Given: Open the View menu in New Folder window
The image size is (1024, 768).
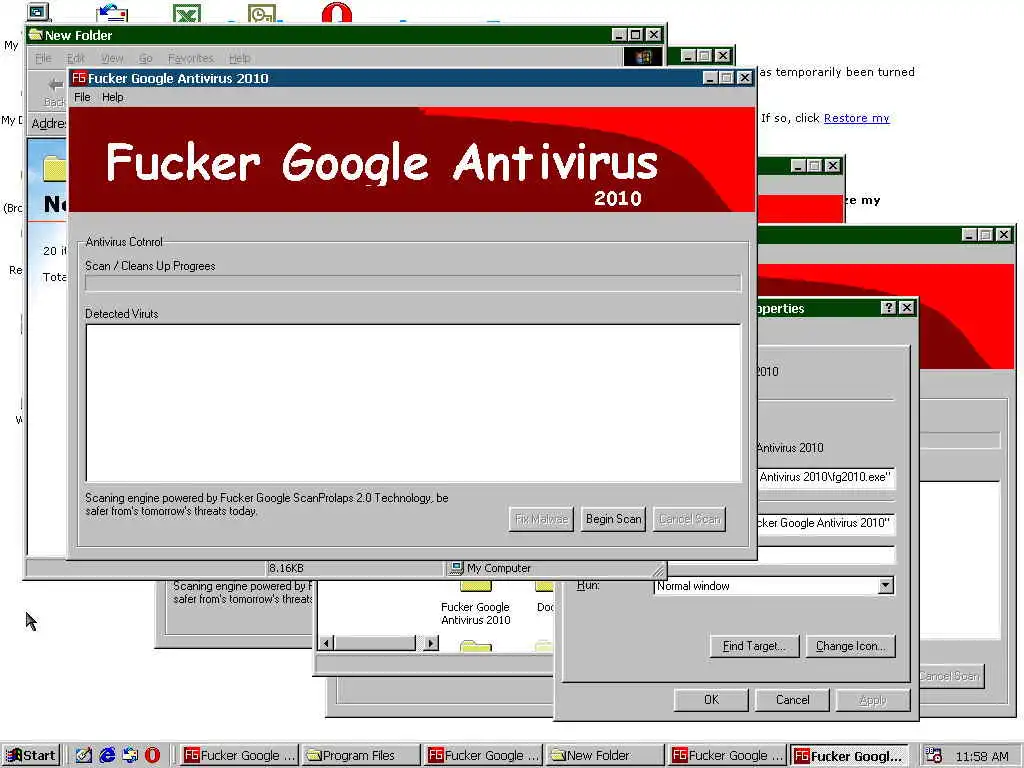Looking at the screenshot, I should 112,58.
